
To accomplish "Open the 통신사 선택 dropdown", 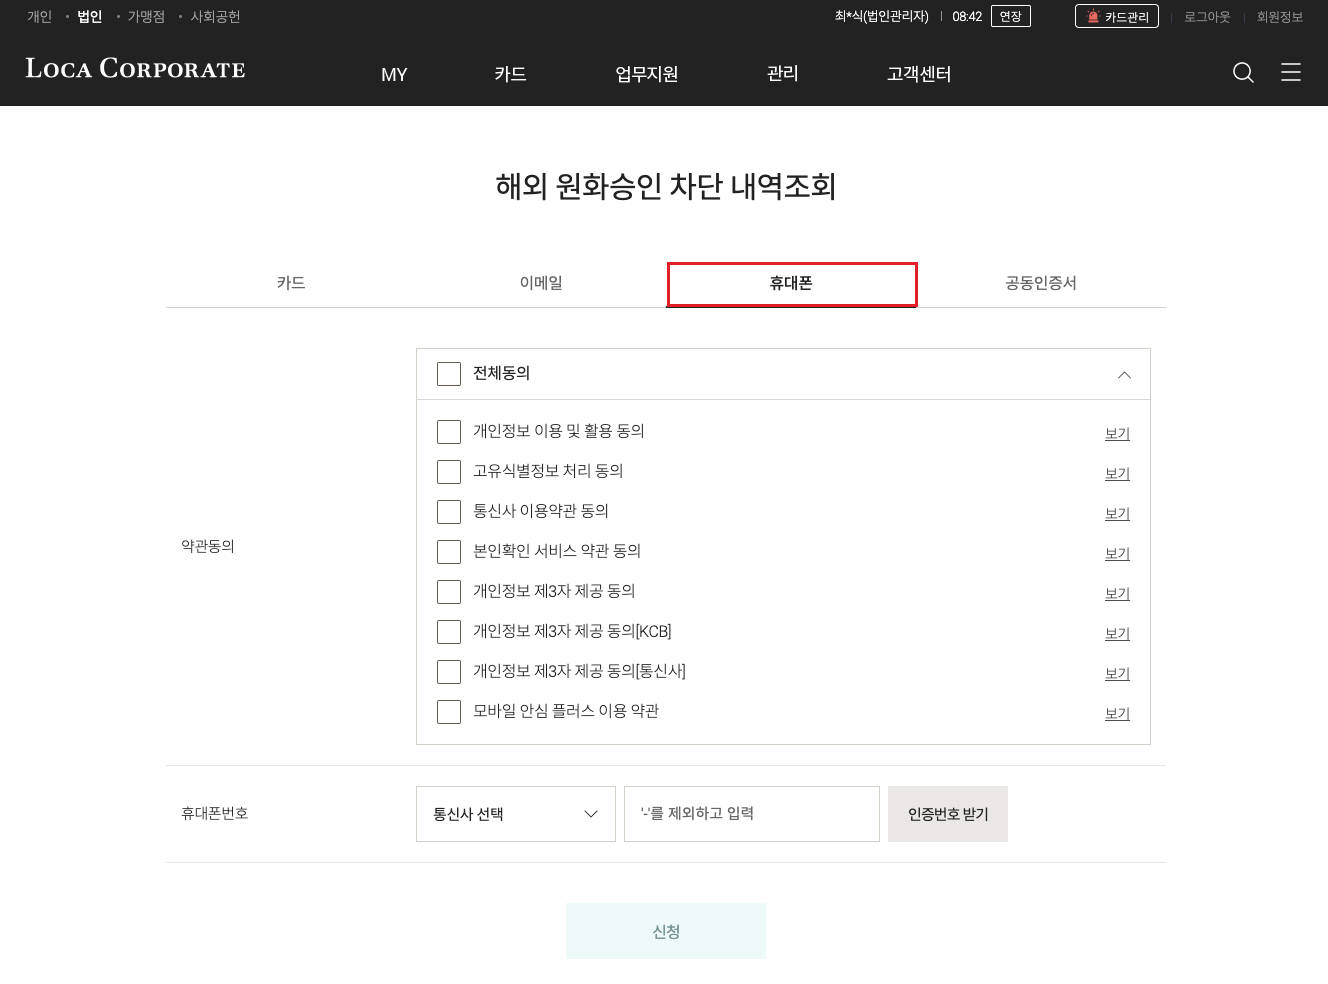I will pos(516,814).
